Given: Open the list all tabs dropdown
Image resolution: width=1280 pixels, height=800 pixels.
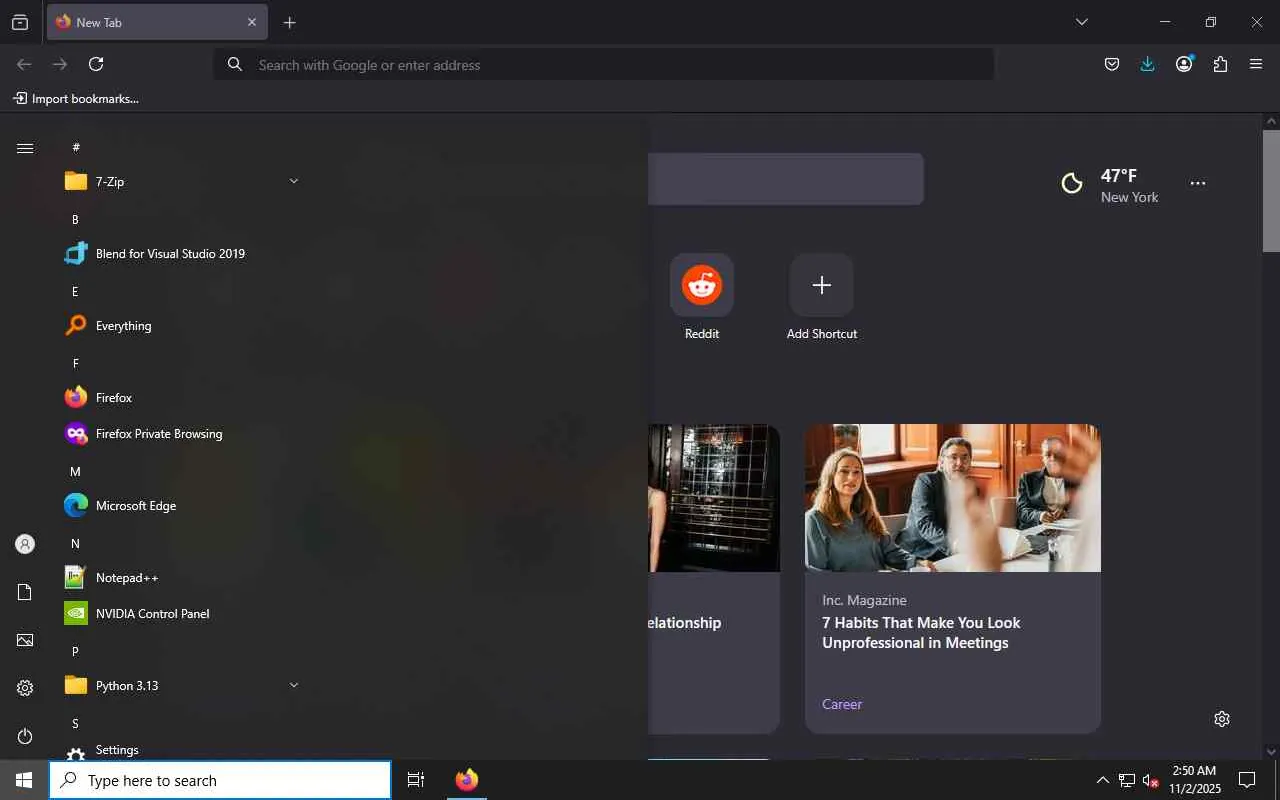Looking at the screenshot, I should (x=1081, y=22).
